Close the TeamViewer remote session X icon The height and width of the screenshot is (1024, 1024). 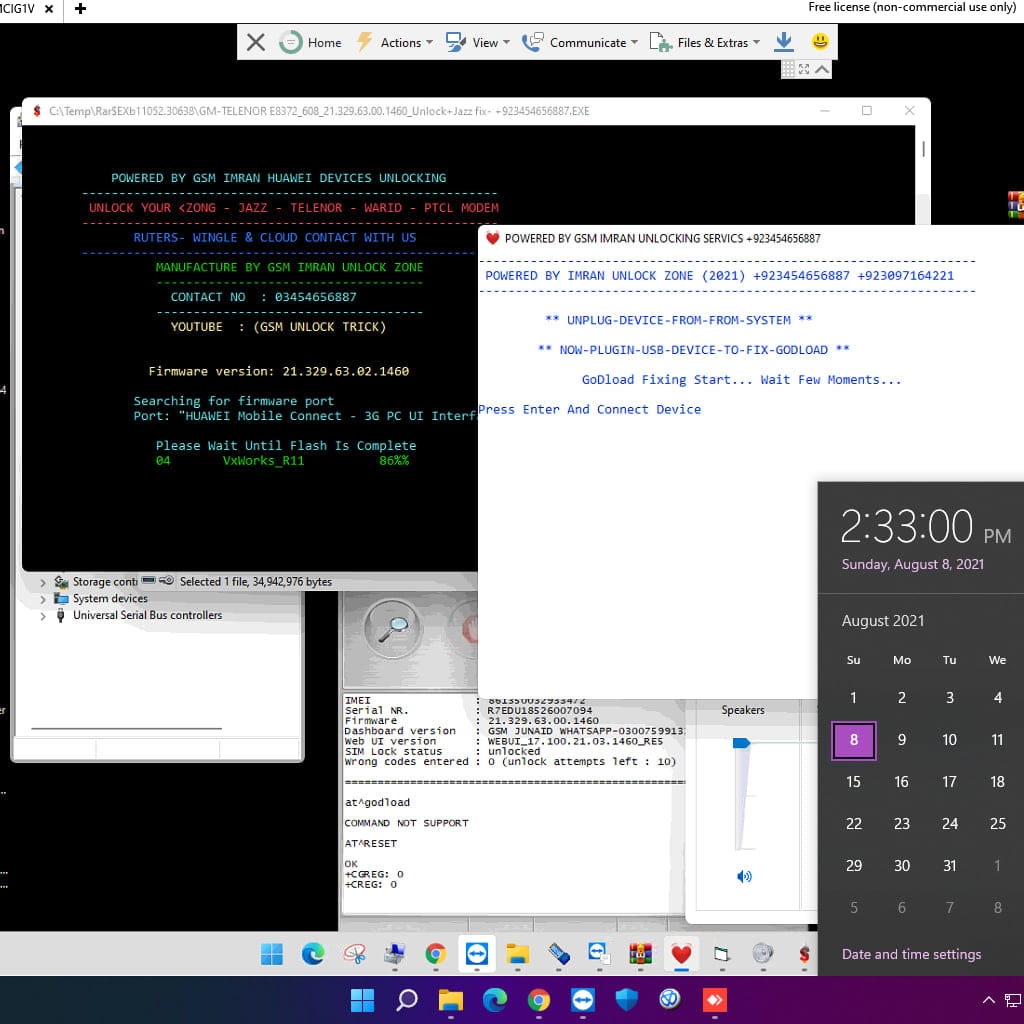coord(256,42)
